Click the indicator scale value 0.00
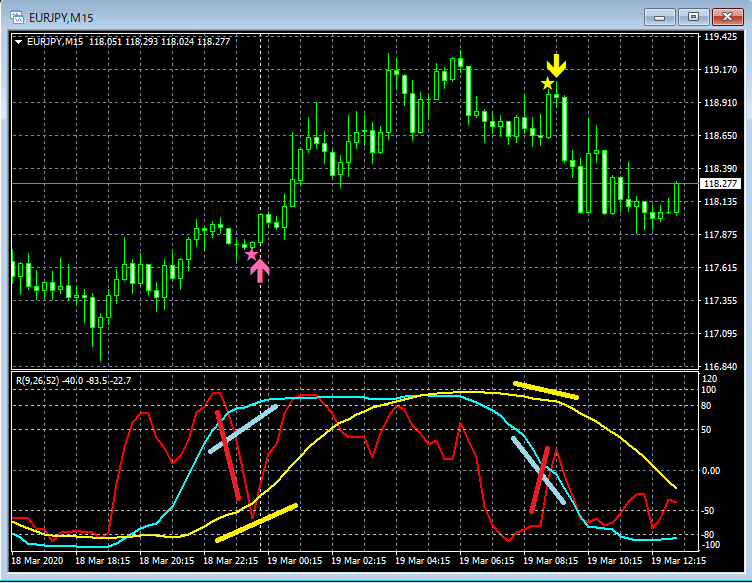Screen dimensions: 752x583 pos(711,471)
